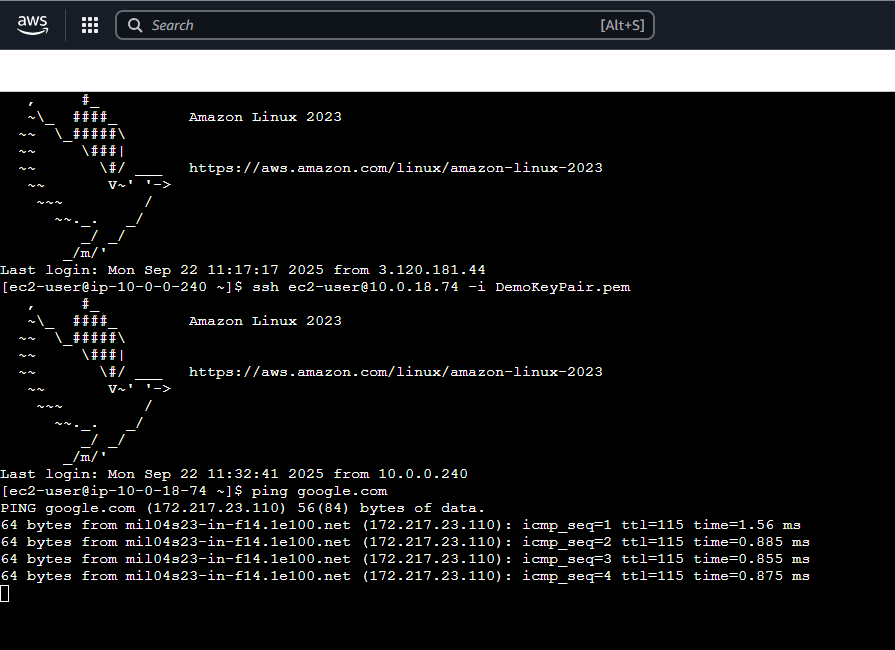This screenshot has height=650, width=895.
Task: Open the second amazon-linux-2023 URL
Action: pyautogui.click(x=395, y=372)
